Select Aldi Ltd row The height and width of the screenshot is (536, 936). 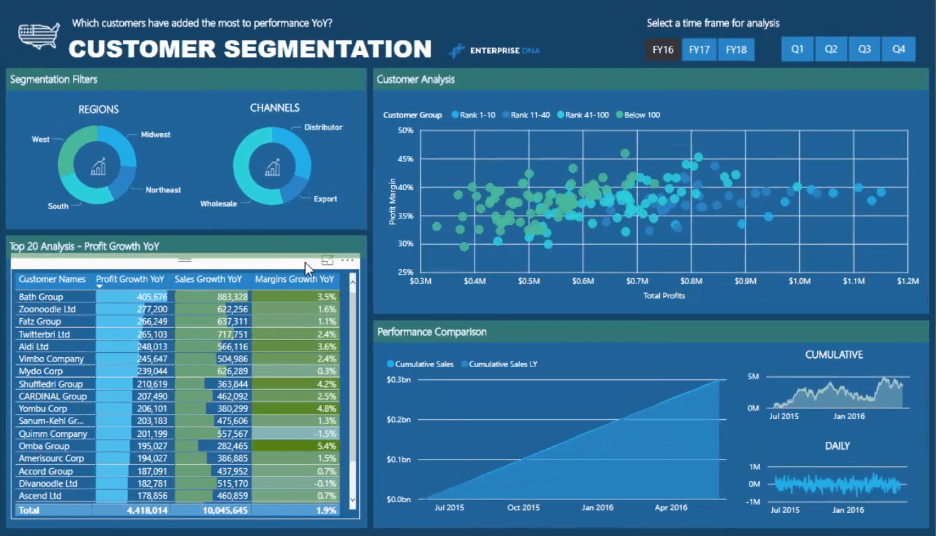pyautogui.click(x=177, y=347)
